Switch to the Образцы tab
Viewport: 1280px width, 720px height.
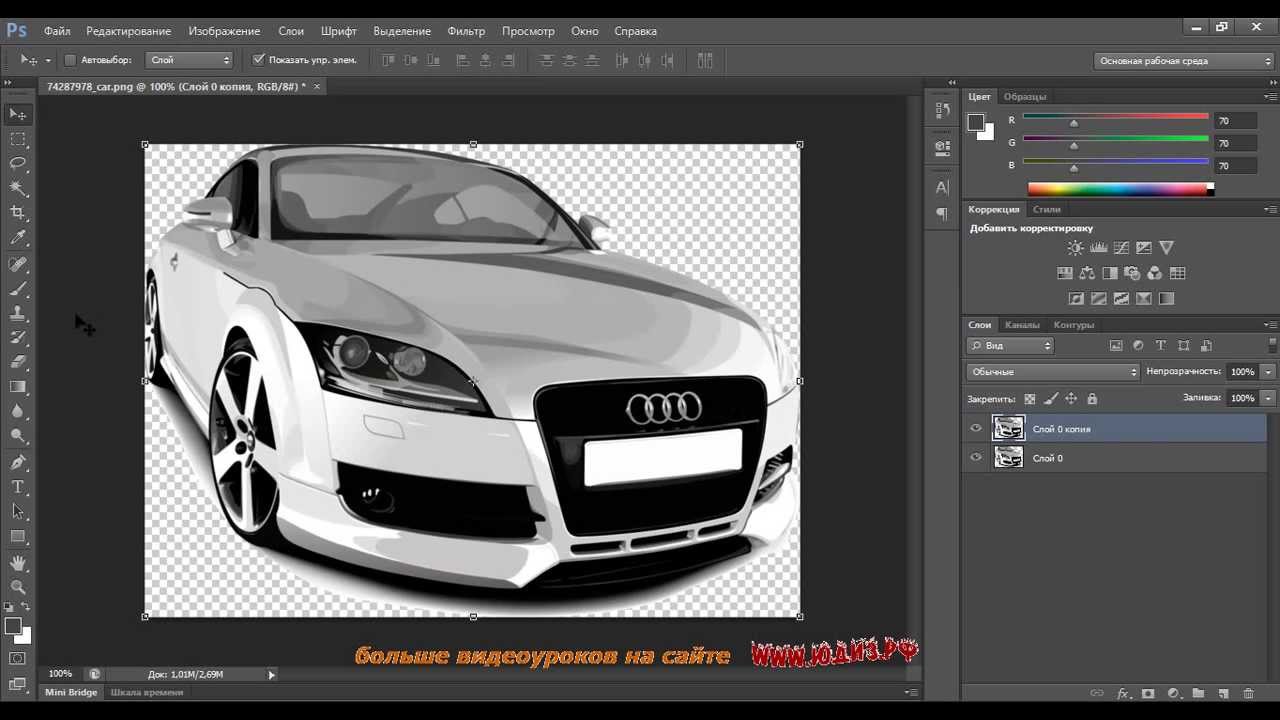1025,97
